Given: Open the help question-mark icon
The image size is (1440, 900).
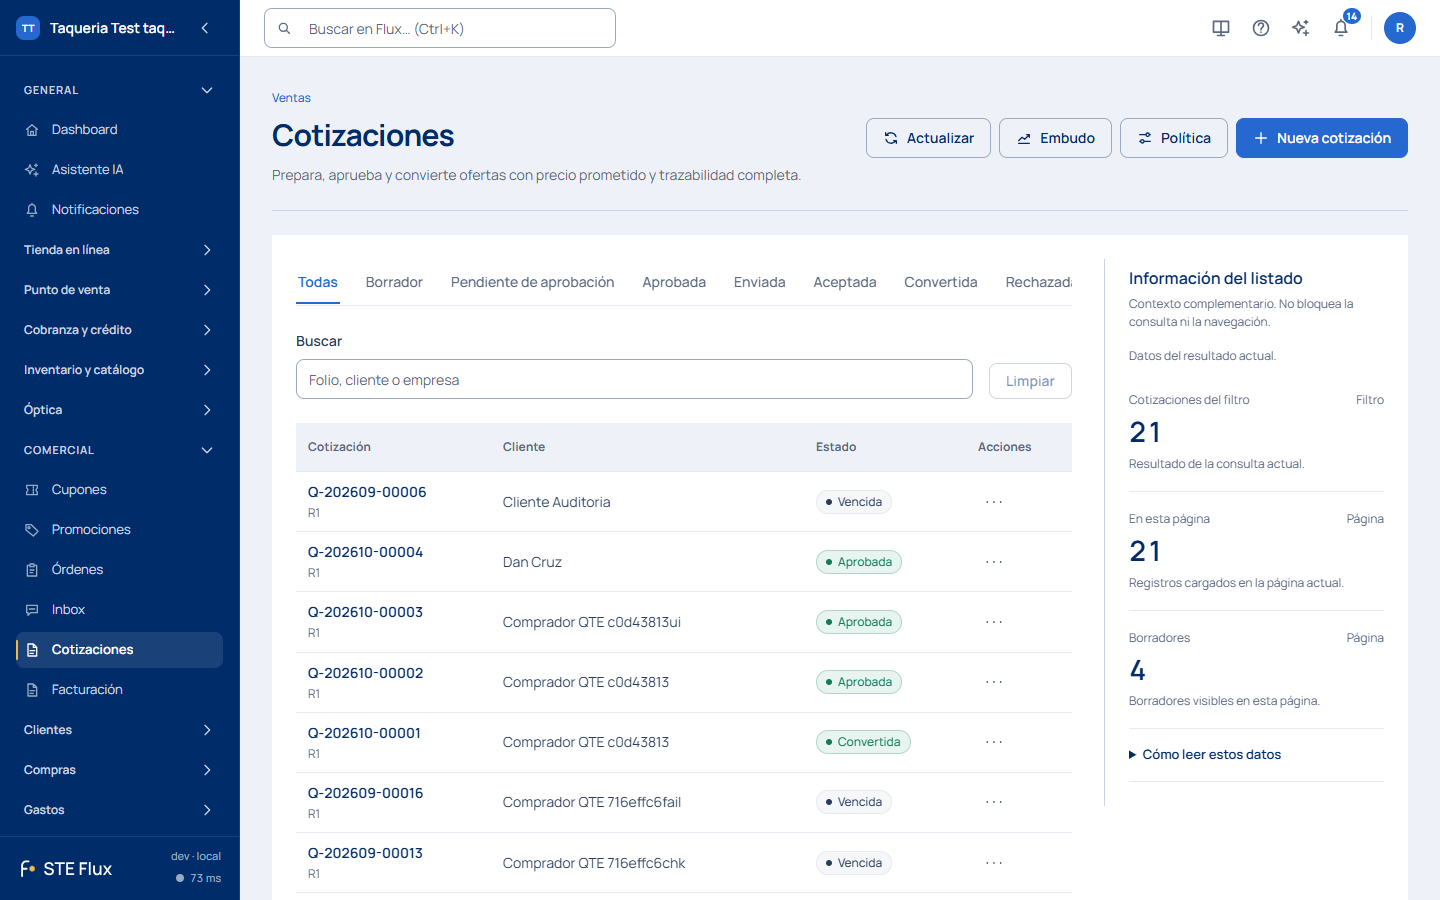Looking at the screenshot, I should (1261, 28).
